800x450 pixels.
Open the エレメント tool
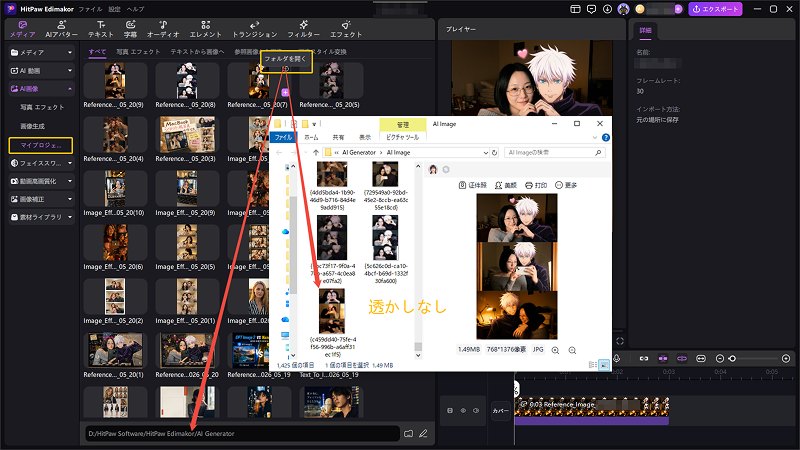[x=206, y=29]
